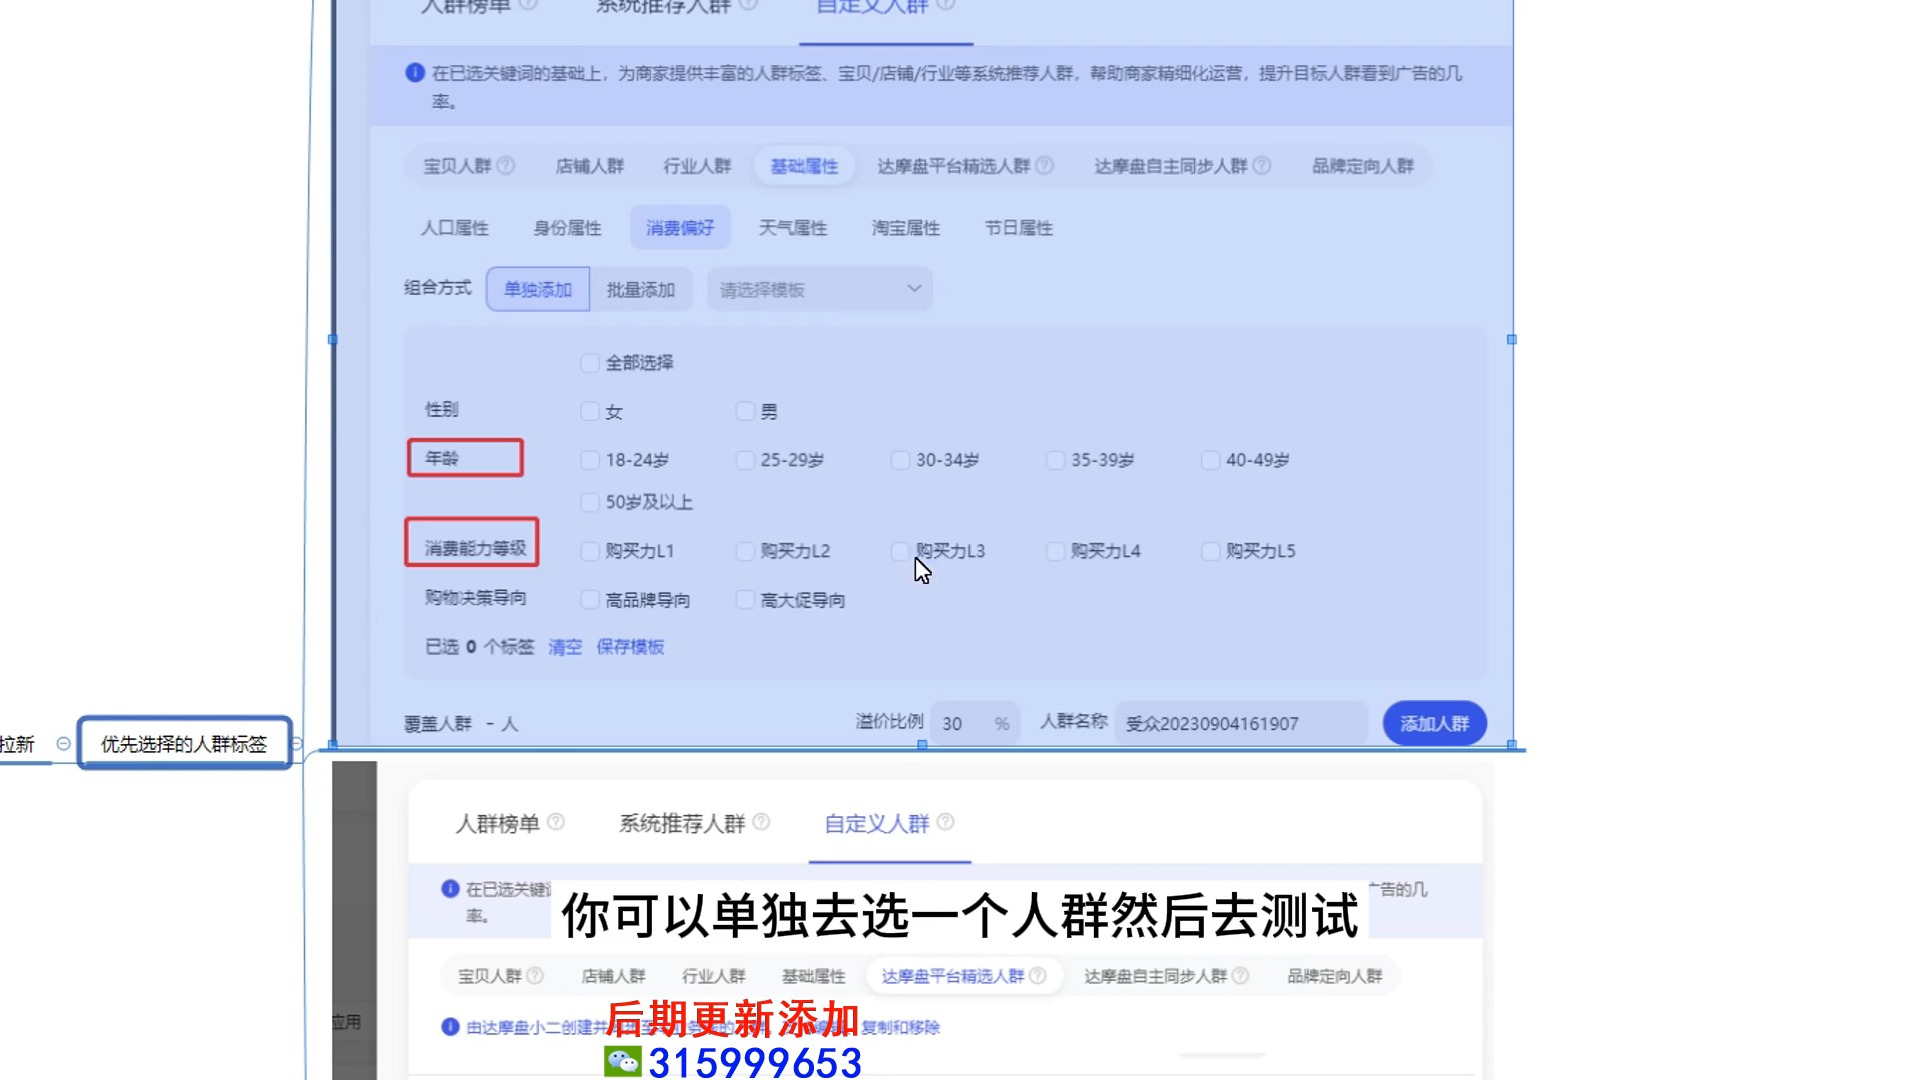Choose 单独添加 combination mode
This screenshot has width=1920, height=1080.
coord(538,289)
